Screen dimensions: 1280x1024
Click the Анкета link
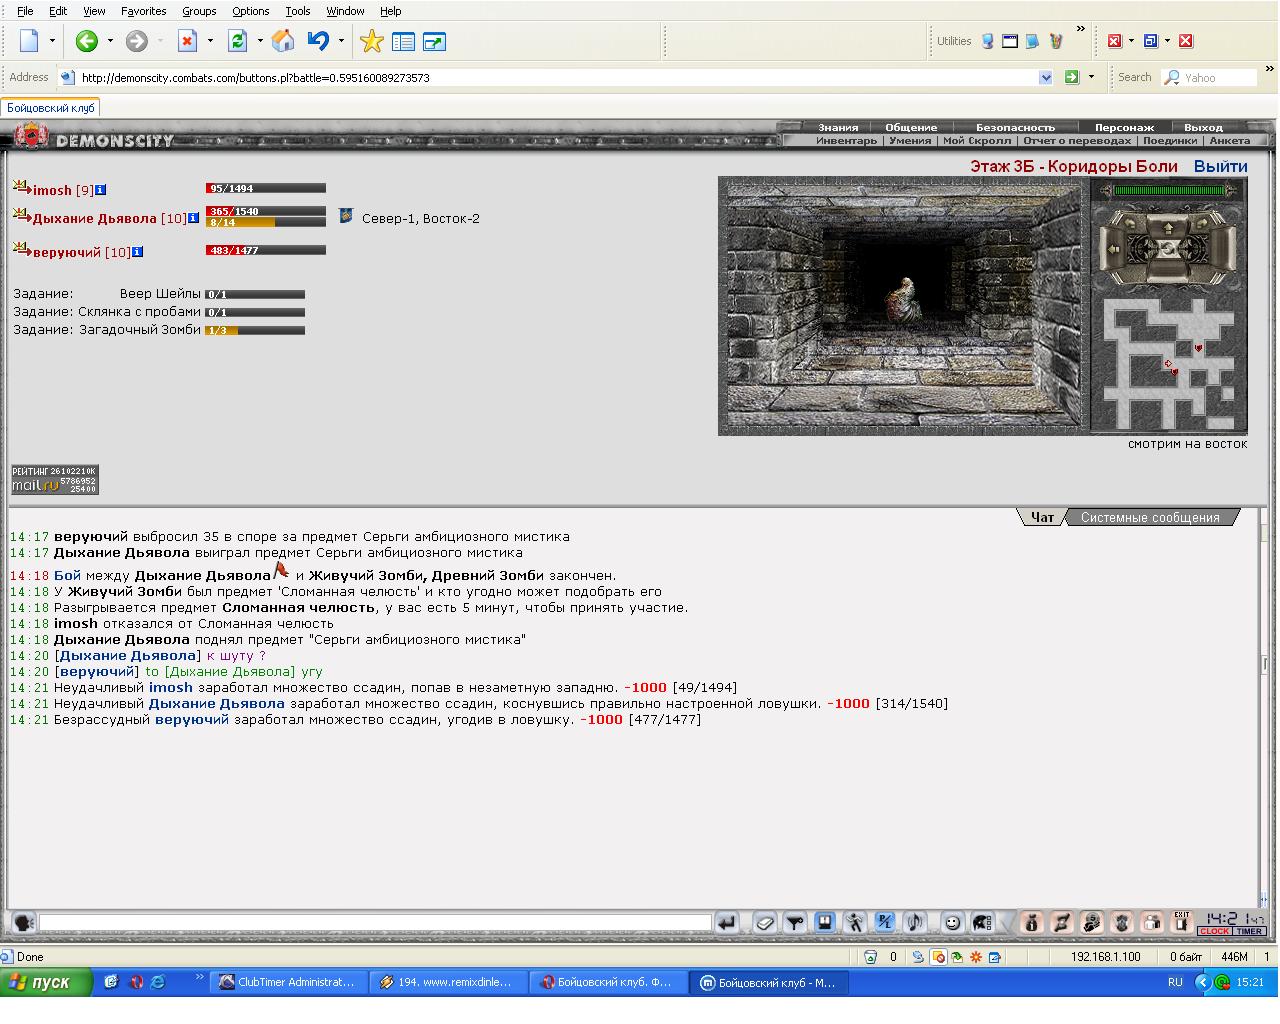(x=1229, y=140)
